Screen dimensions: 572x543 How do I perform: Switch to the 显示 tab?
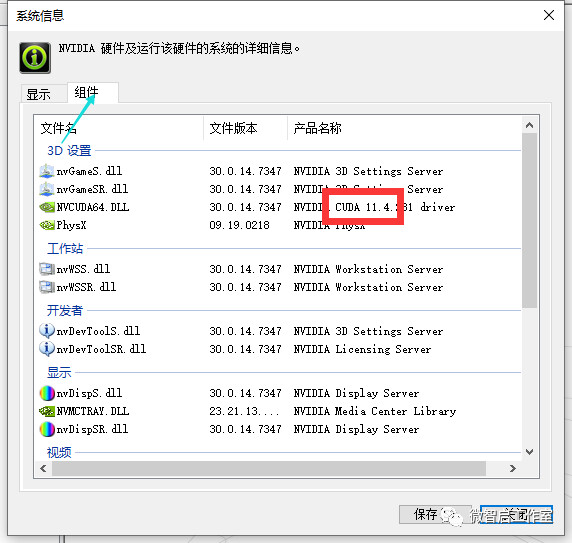click(43, 94)
